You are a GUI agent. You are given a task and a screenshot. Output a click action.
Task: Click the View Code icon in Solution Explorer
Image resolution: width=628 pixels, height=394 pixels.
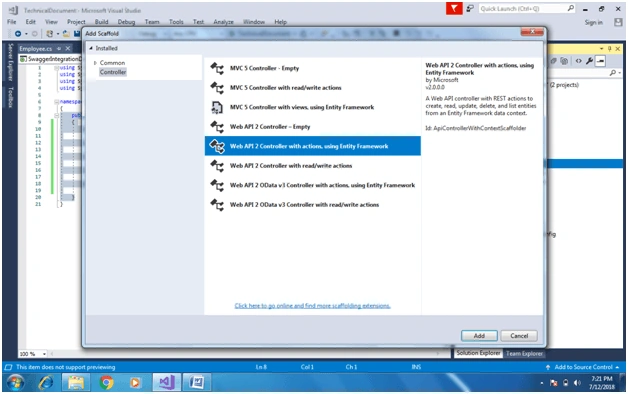(x=578, y=61)
